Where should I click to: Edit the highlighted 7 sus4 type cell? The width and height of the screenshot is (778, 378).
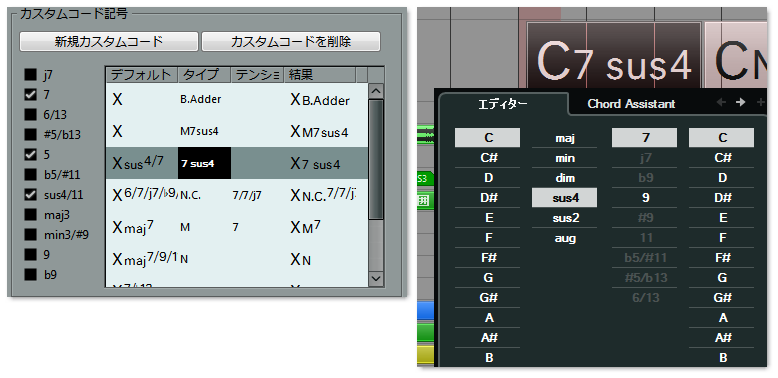tap(204, 163)
